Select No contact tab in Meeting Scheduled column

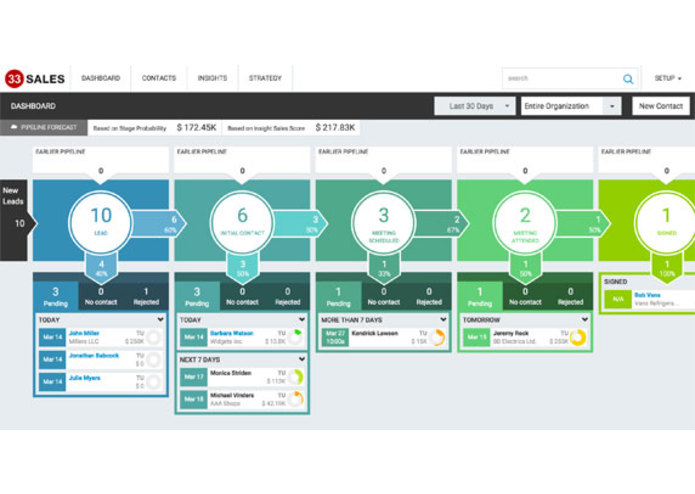coord(384,296)
